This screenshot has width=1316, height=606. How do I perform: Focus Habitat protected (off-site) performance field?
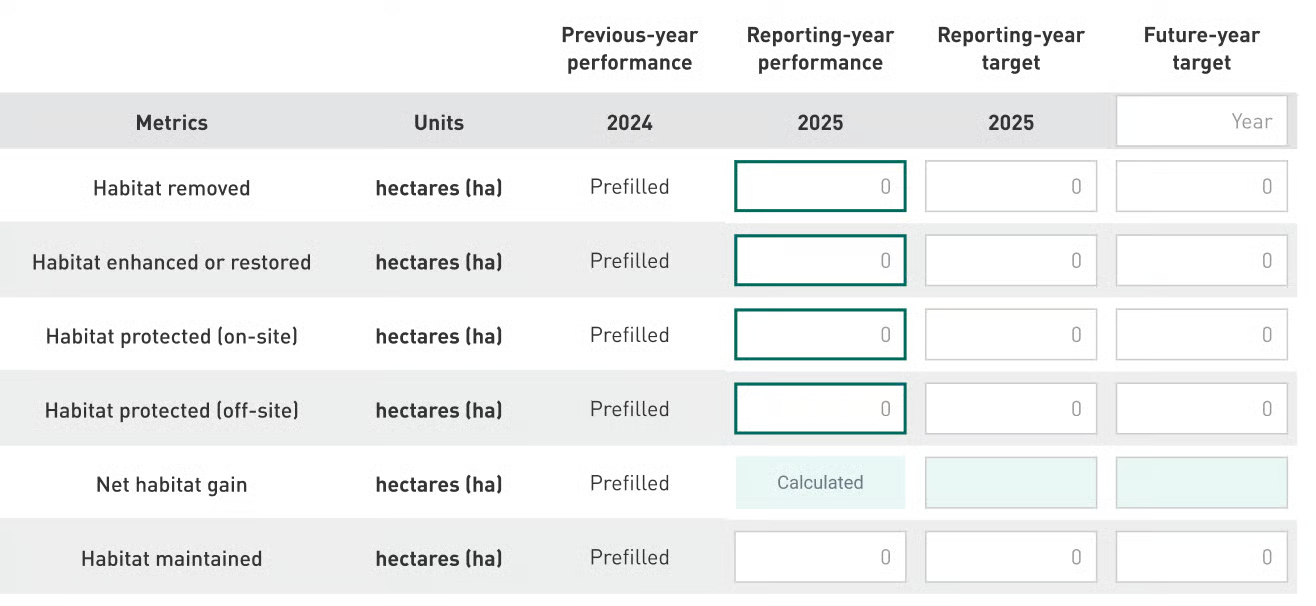pyautogui.click(x=820, y=409)
